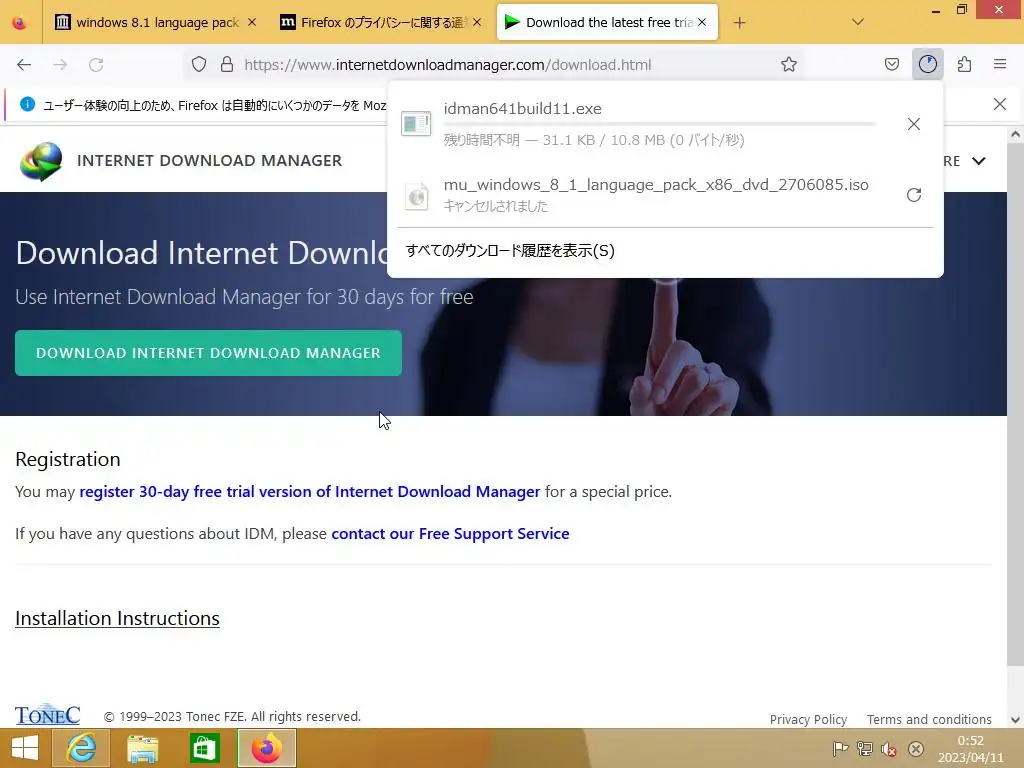Expand the site navigation menu chevron
The height and width of the screenshot is (768, 1024).
coord(978,161)
